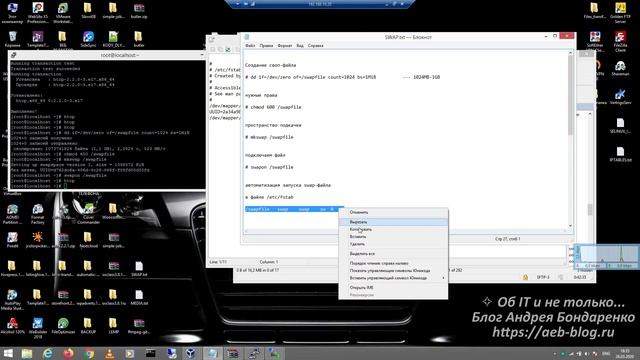Choose 'Вырезать' in the context menu
Image resolution: width=640 pixels, height=360 pixels.
393,222
